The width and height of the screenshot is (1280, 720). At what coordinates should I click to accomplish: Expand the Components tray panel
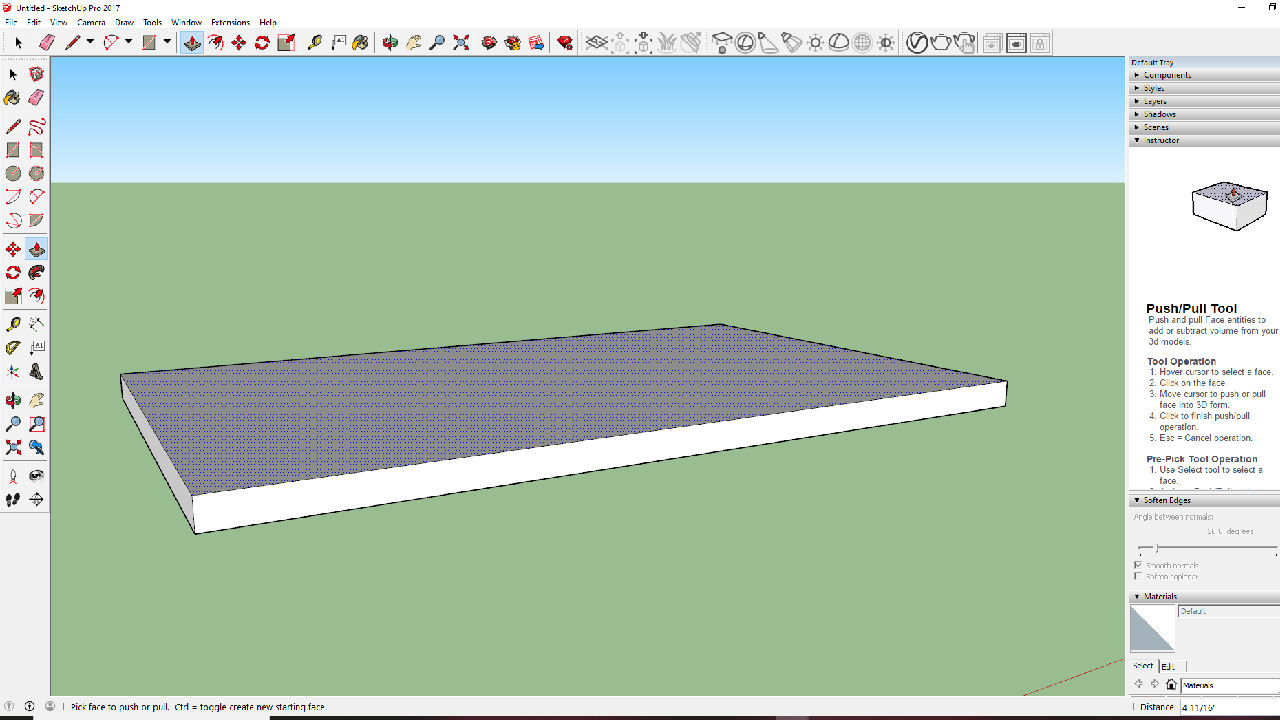tap(1204, 75)
